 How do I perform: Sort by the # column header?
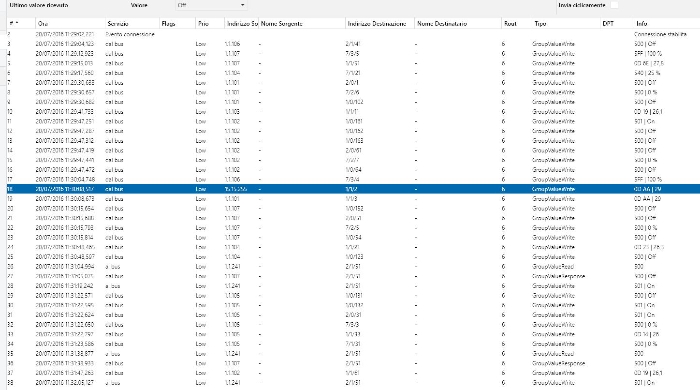pos(21,23)
